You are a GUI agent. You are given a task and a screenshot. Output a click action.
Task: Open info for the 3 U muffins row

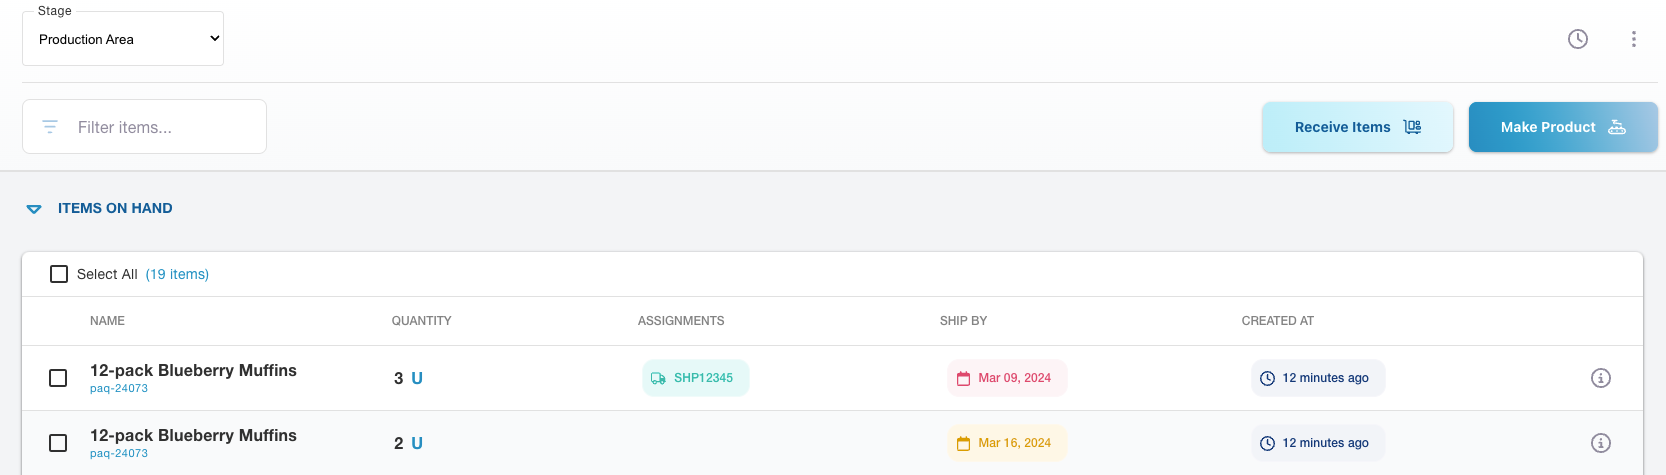pos(1600,378)
